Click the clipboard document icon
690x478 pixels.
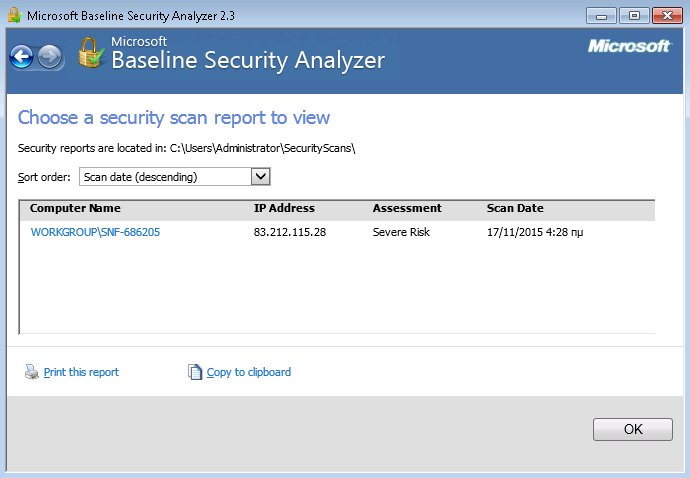click(195, 372)
